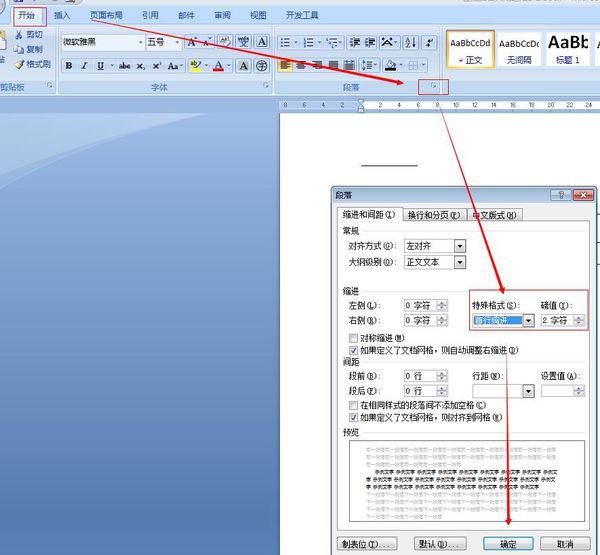600x555 pixels.
Task: Click the sort (A-Z) icon
Action: click(411, 42)
